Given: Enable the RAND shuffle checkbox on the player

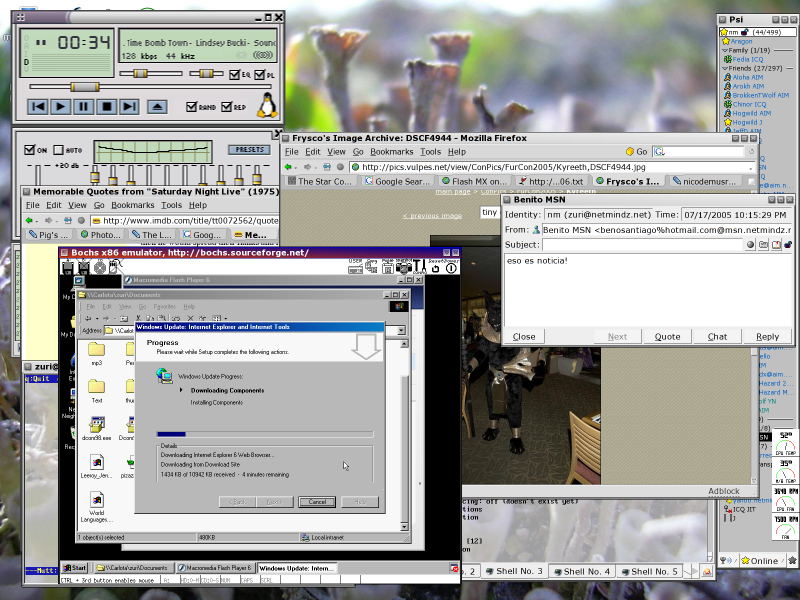Looking at the screenshot, I should (191, 106).
